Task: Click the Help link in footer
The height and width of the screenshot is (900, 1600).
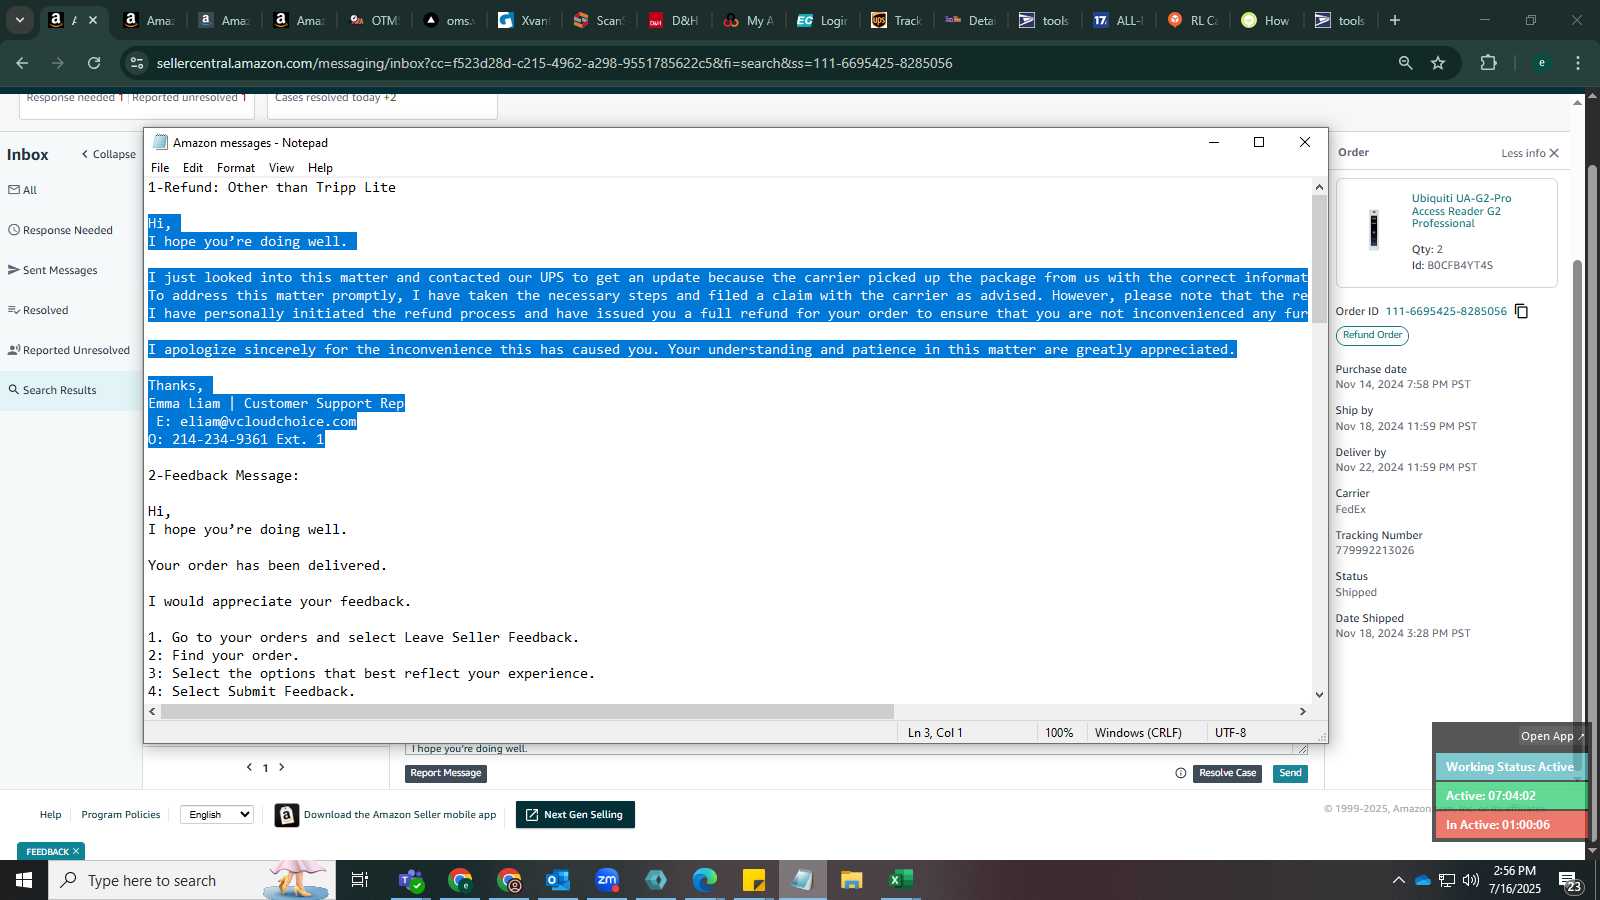Action: point(50,815)
